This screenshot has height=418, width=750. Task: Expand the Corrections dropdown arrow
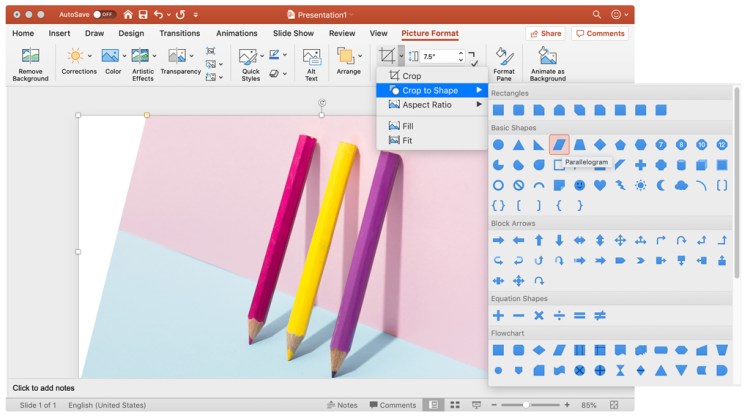point(89,56)
